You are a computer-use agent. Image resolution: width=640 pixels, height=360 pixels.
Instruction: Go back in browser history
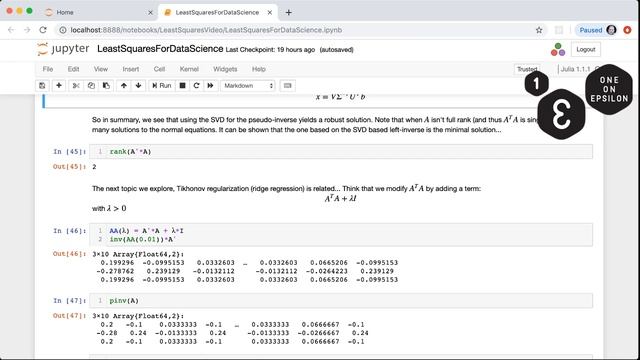tap(11, 30)
